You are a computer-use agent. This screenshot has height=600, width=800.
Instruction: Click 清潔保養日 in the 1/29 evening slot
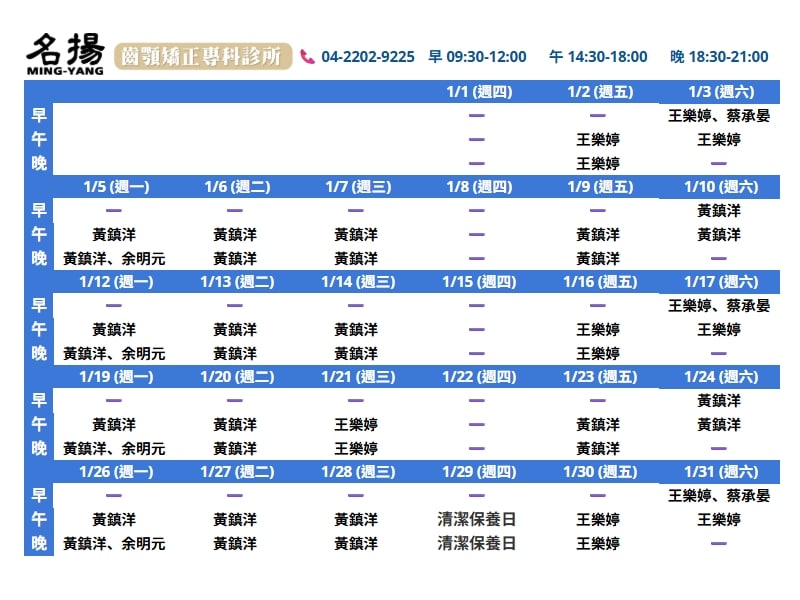tap(477, 544)
